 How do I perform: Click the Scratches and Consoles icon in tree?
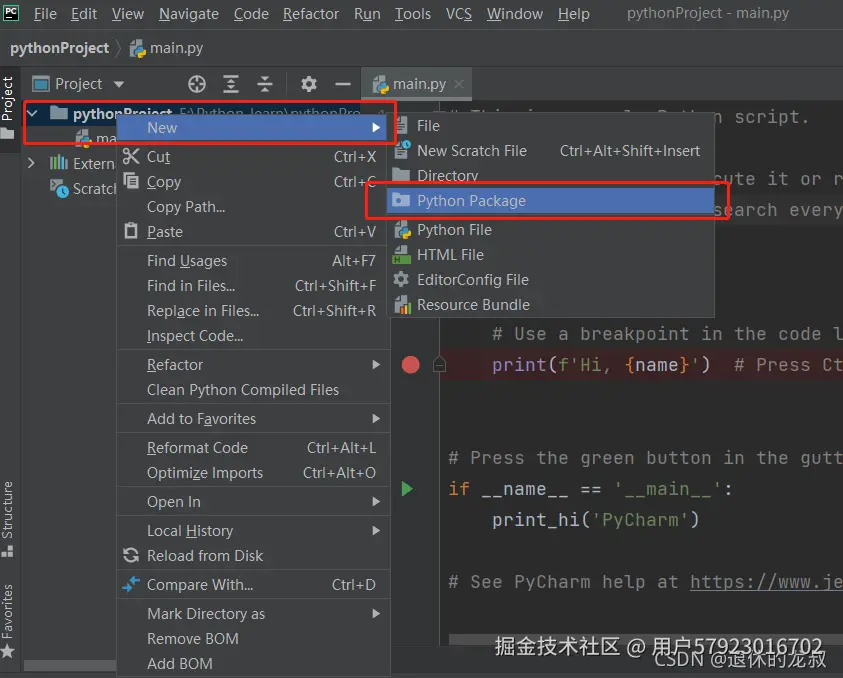click(59, 189)
